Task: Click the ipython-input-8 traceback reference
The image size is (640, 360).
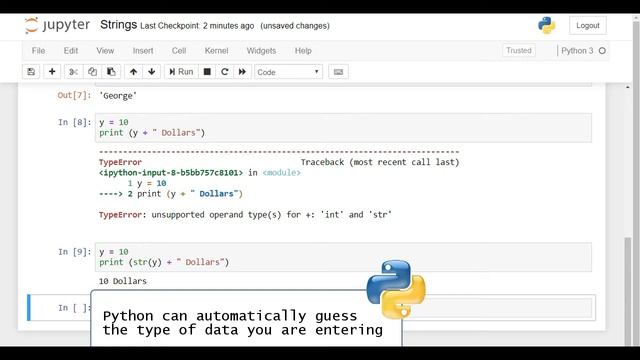Action: pyautogui.click(x=171, y=173)
